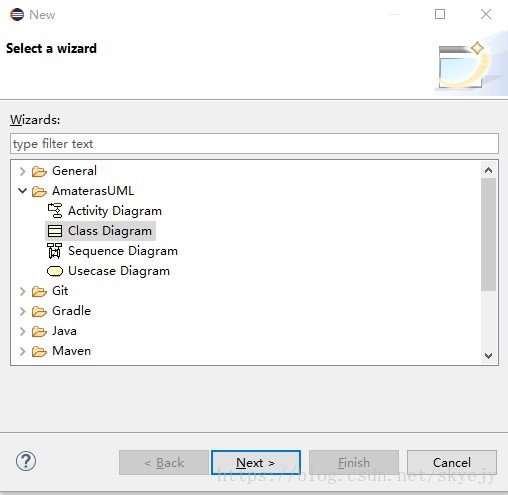Click the Cancel button

[452, 463]
